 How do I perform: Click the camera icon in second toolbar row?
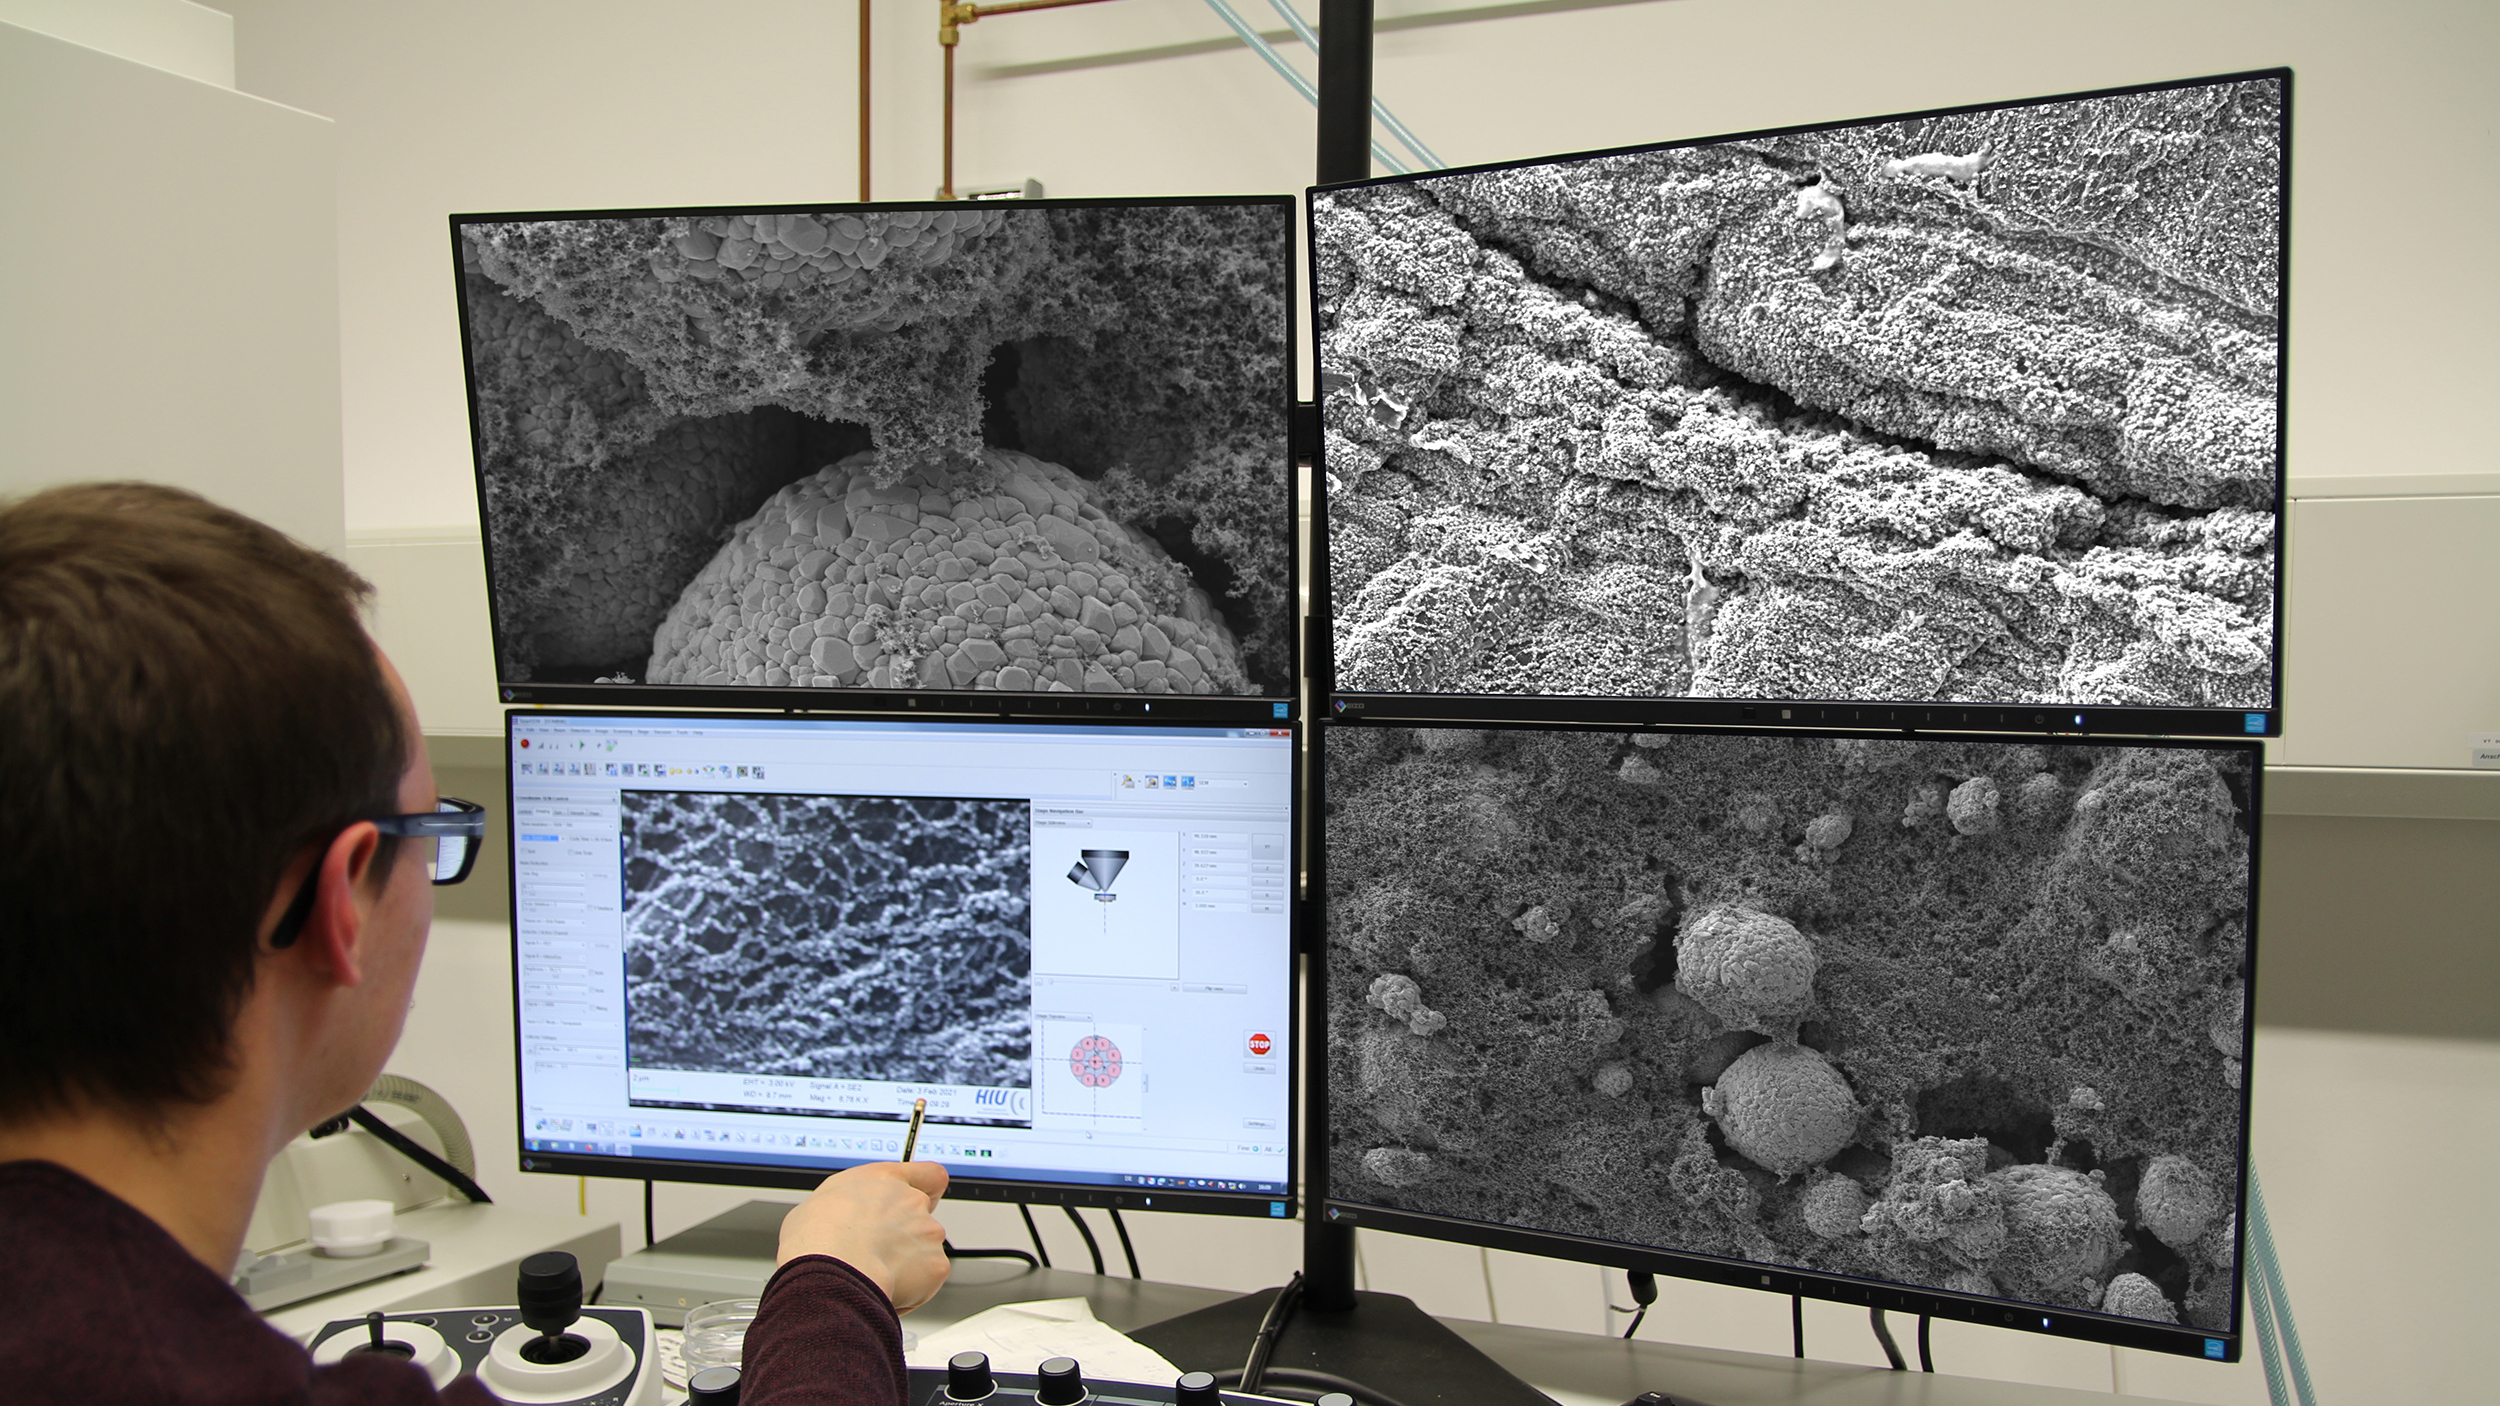[x=742, y=771]
